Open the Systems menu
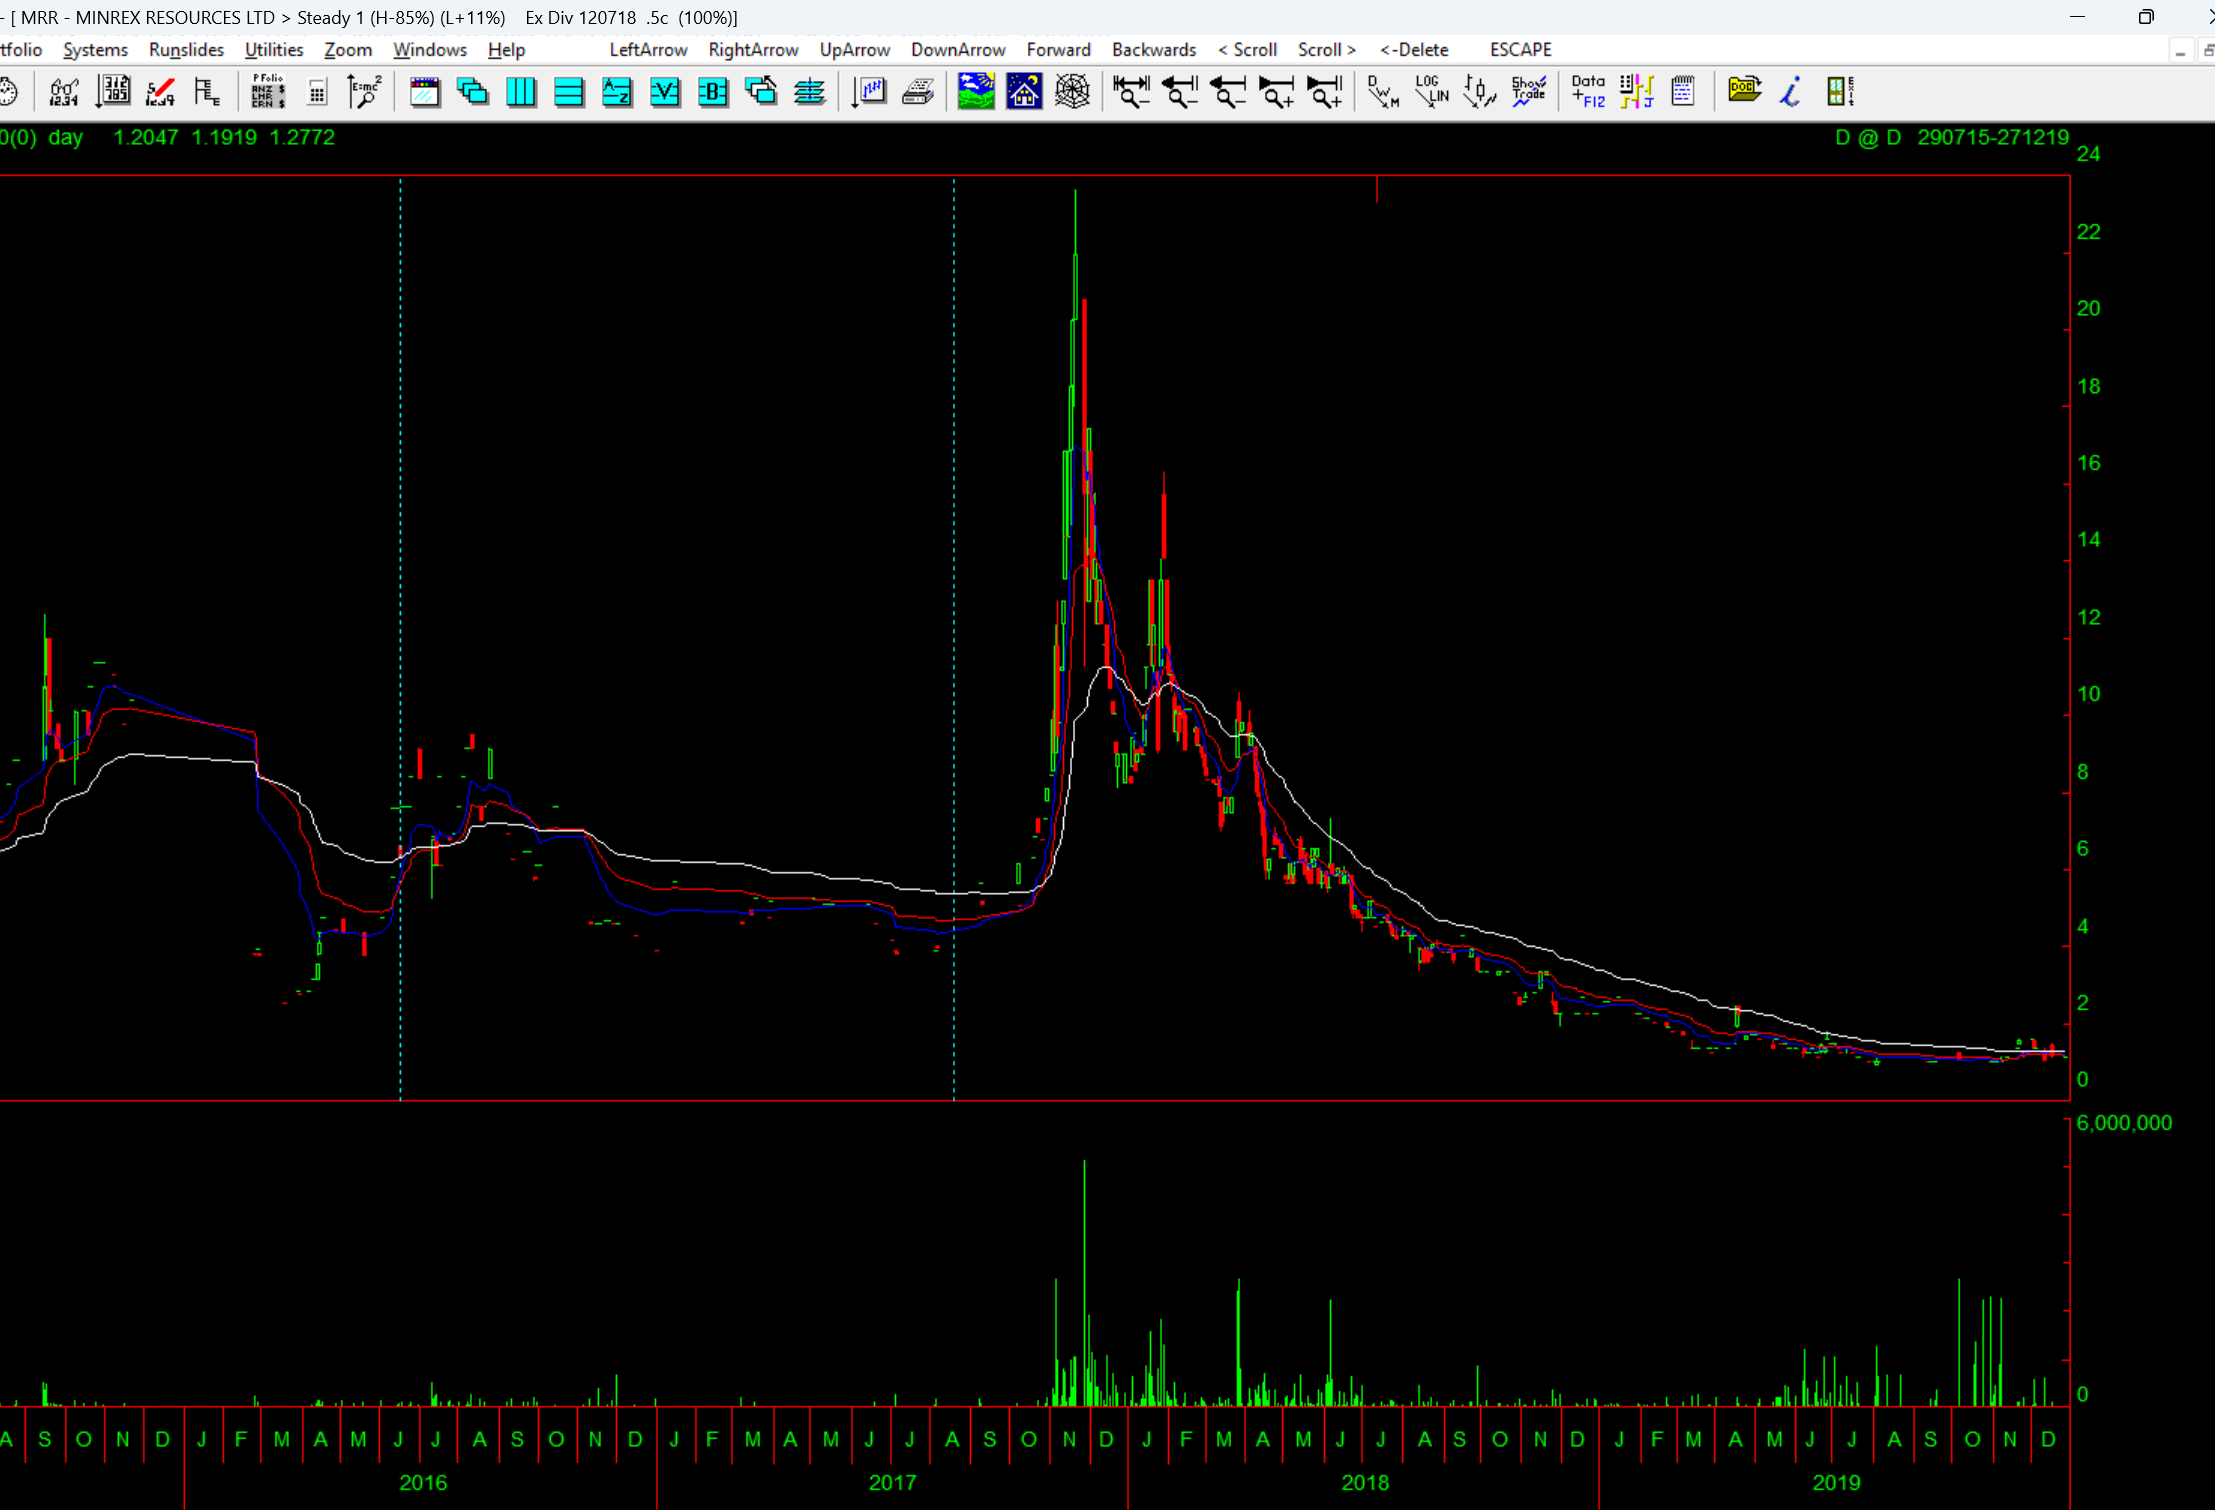The width and height of the screenshot is (2215, 1510). [x=95, y=50]
